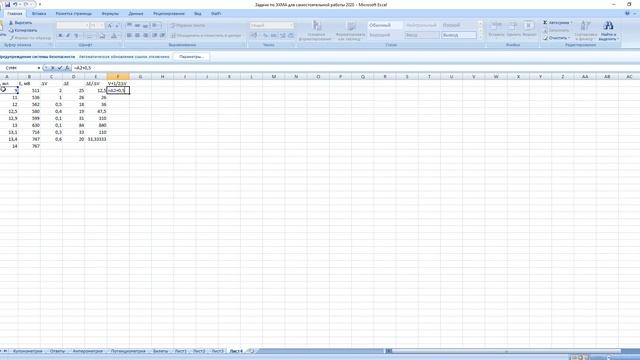Customize Quick Access Toolbar dropdown
The width and height of the screenshot is (640, 360).
(x=40, y=4)
